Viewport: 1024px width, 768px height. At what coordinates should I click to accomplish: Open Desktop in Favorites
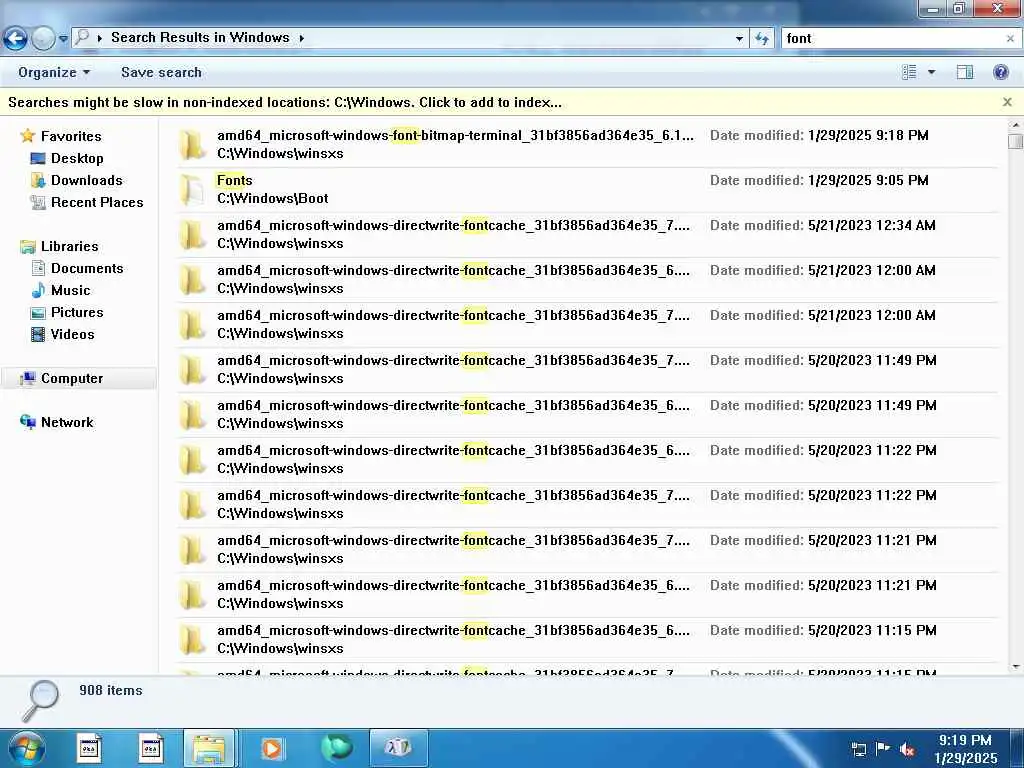pos(77,158)
